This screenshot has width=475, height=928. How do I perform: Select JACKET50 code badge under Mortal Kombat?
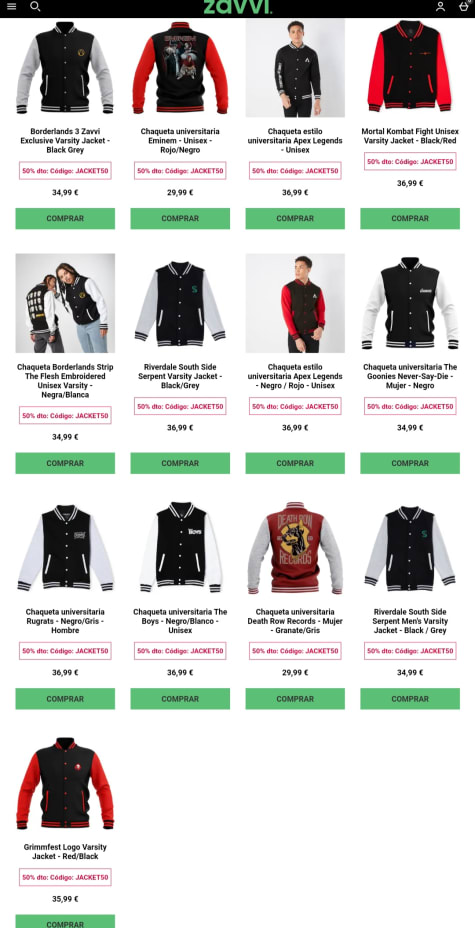click(410, 162)
